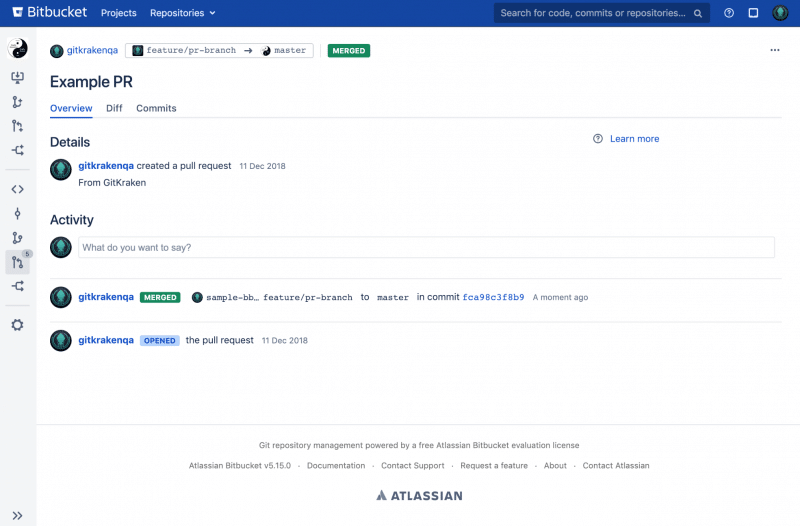The image size is (800, 526).
Task: Open the Documentation footer link
Action: (336, 466)
